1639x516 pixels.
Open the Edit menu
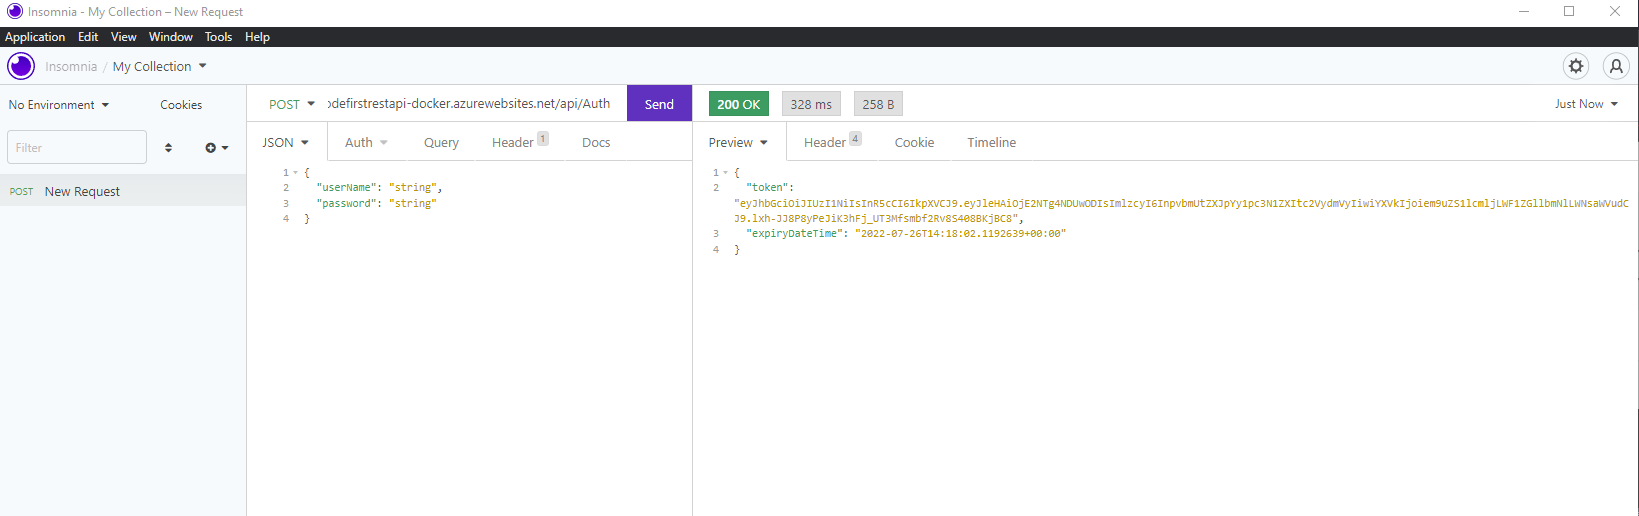click(x=88, y=37)
